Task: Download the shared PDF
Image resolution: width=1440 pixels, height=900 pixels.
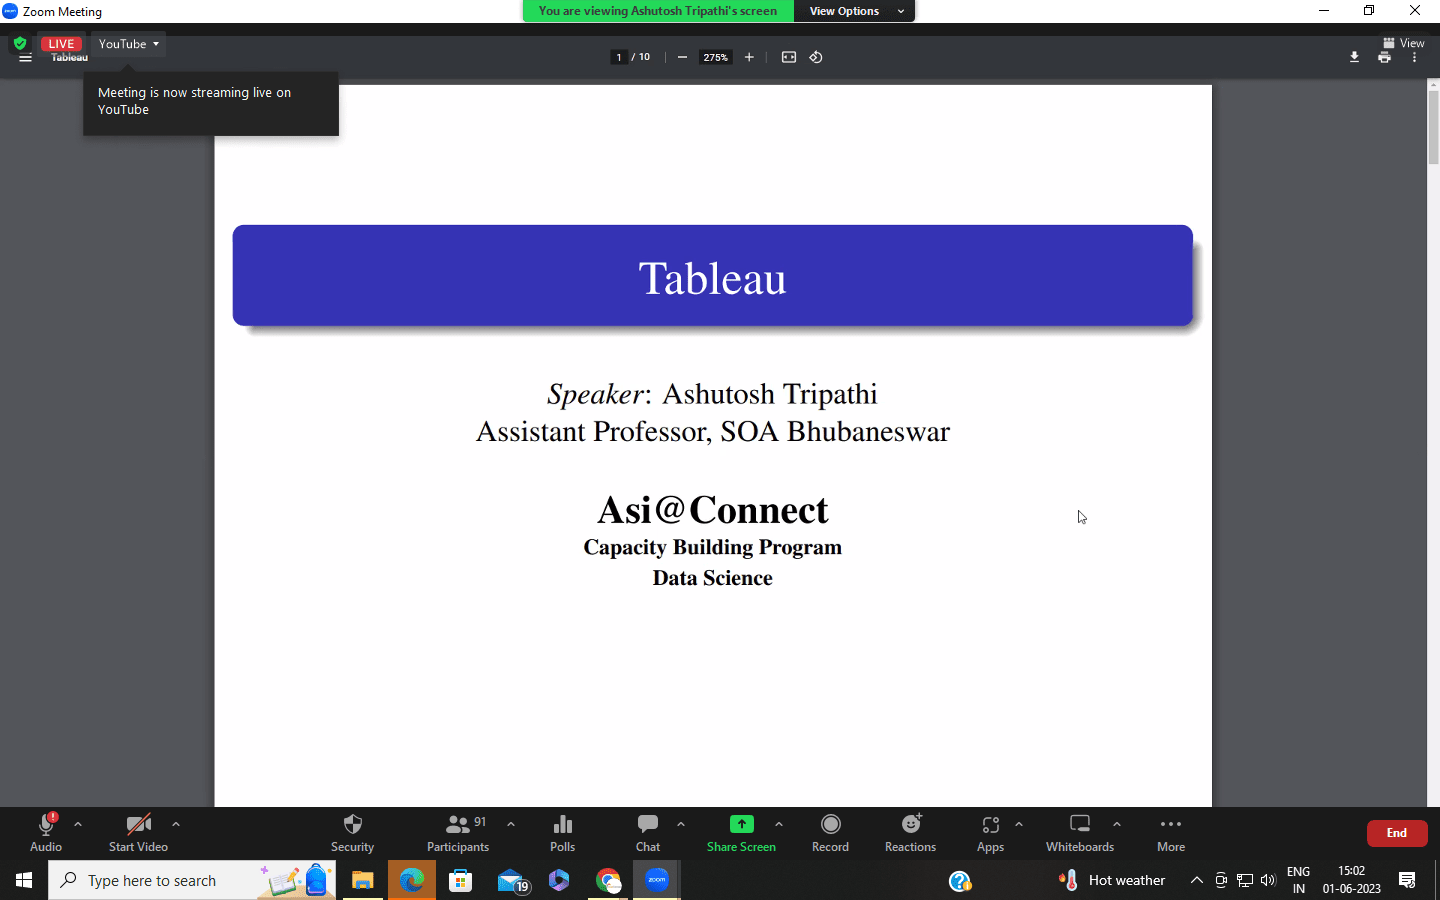Action: coord(1354,57)
